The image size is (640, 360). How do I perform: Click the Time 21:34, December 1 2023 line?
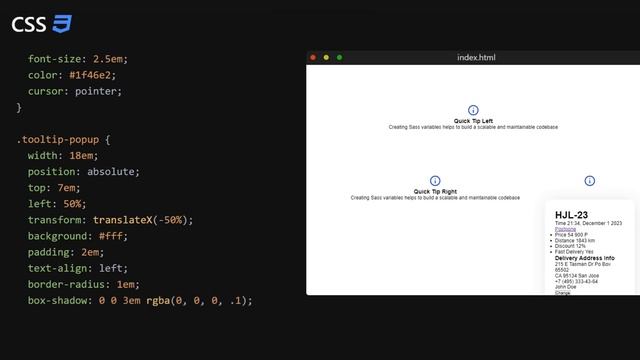(x=588, y=223)
